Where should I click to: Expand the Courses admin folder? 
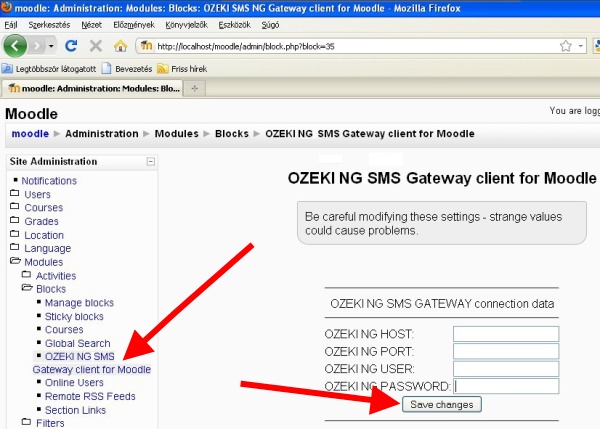point(43,208)
